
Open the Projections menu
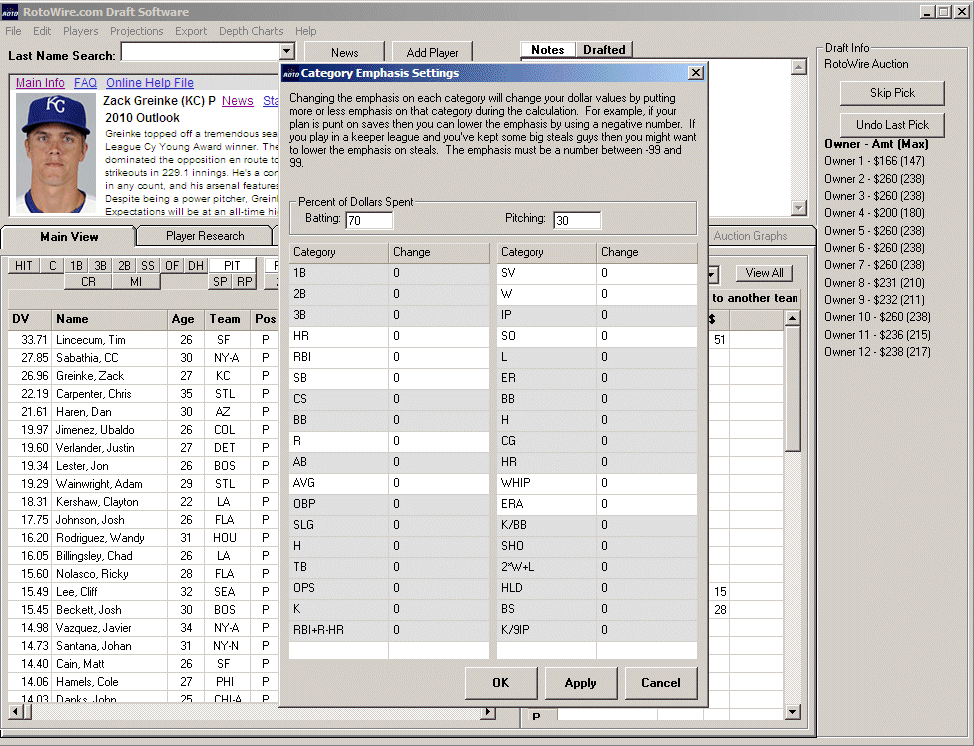pyautogui.click(x=136, y=31)
